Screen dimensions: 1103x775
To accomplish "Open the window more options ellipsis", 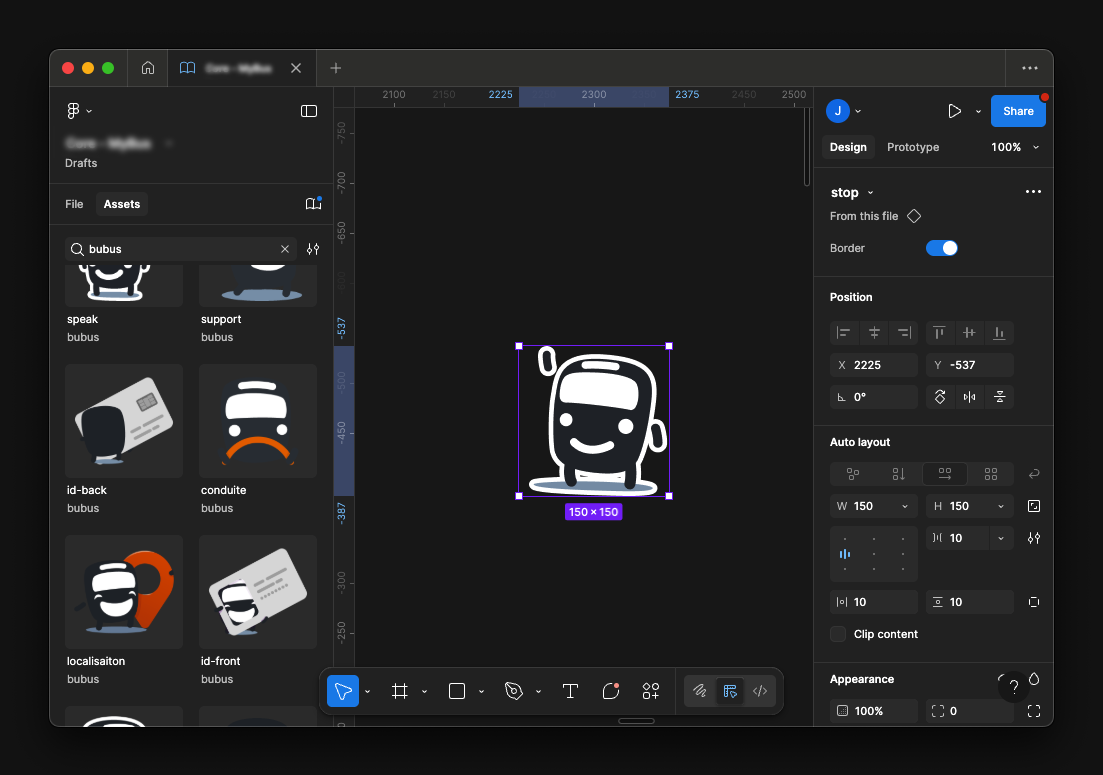I will pyautogui.click(x=1030, y=68).
